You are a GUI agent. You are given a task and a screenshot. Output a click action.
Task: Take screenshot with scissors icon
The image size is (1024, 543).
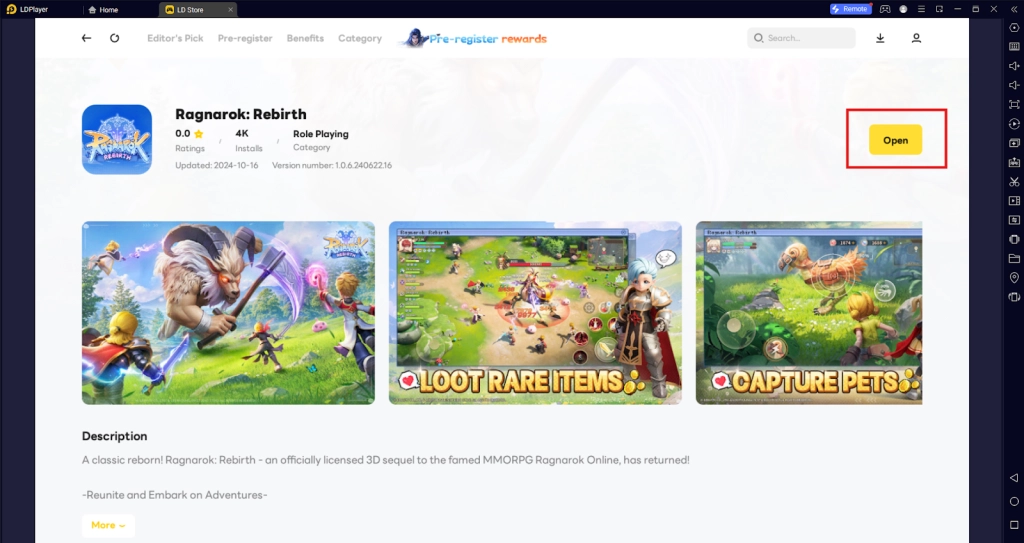pos(1014,182)
